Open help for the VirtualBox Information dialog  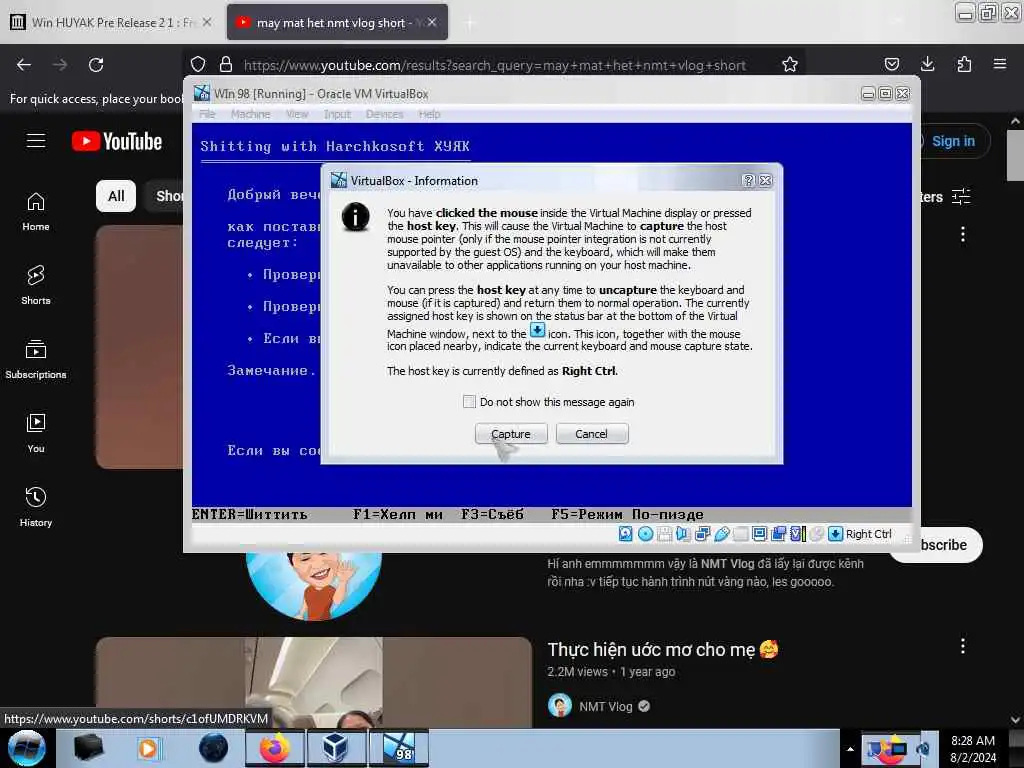[748, 180]
